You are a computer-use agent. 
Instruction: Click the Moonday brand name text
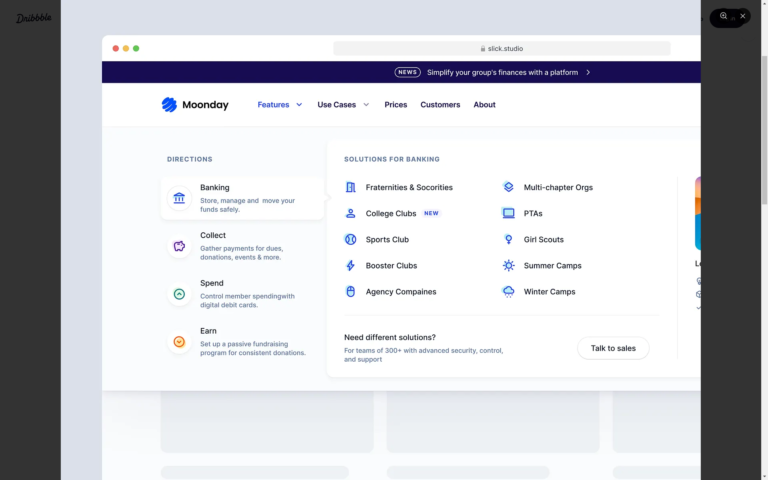click(x=205, y=104)
